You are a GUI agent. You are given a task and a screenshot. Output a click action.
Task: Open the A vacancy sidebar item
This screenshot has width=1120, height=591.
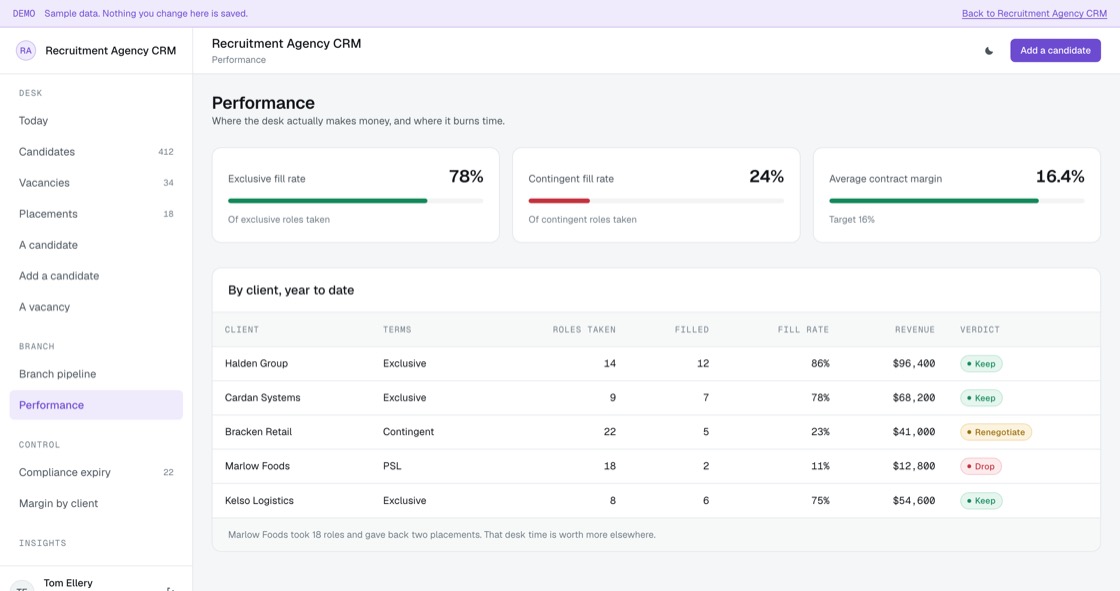(96, 307)
